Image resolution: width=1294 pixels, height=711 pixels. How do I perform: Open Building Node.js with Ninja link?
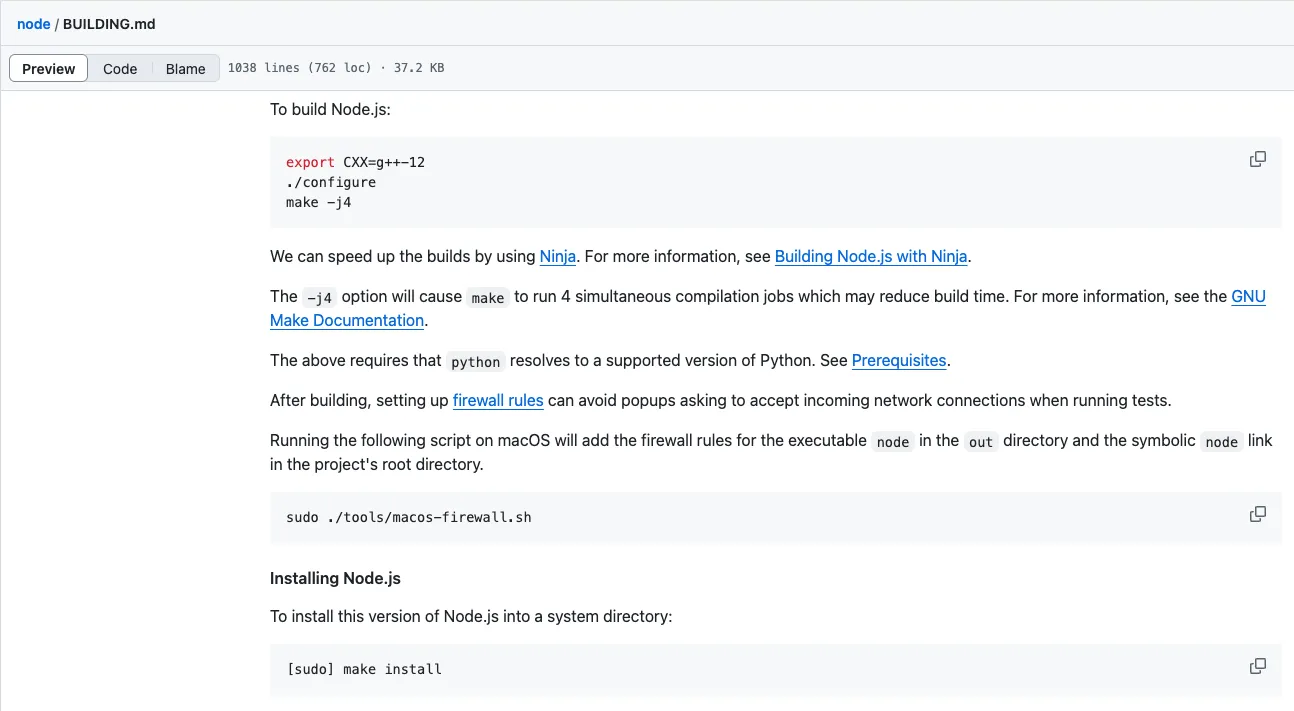[x=870, y=256]
